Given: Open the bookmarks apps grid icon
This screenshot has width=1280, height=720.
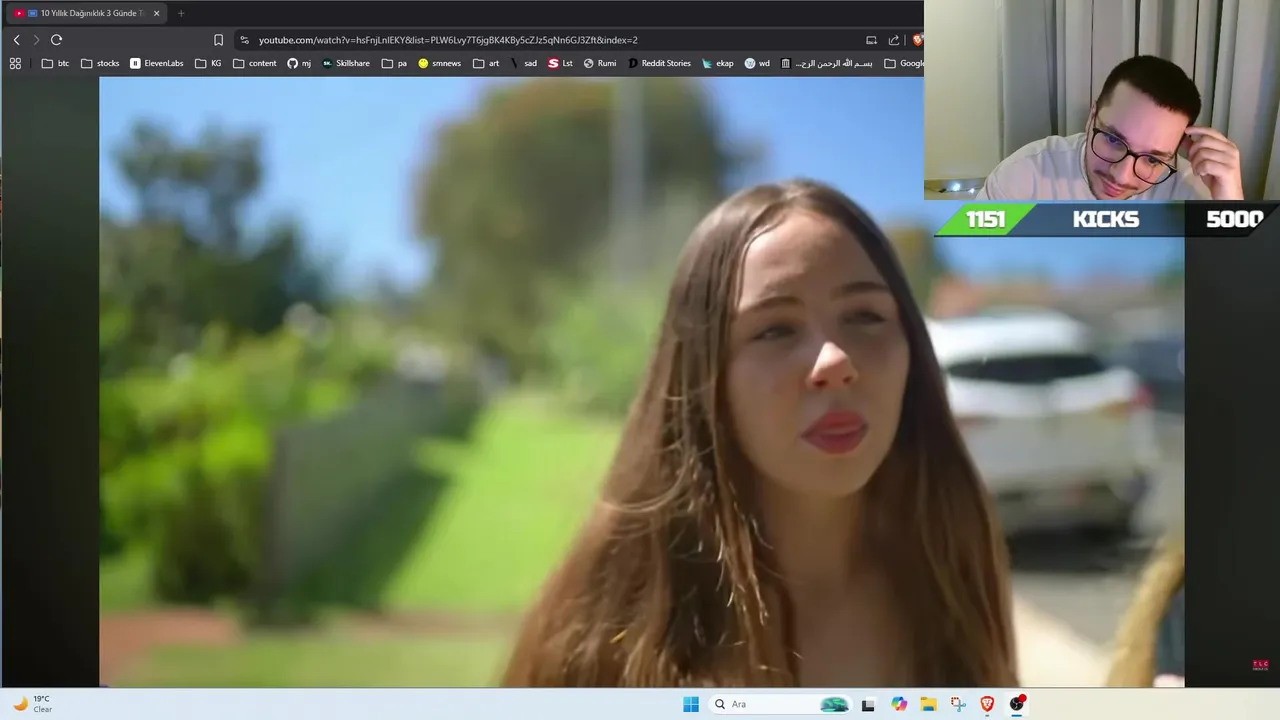Looking at the screenshot, I should (15, 63).
